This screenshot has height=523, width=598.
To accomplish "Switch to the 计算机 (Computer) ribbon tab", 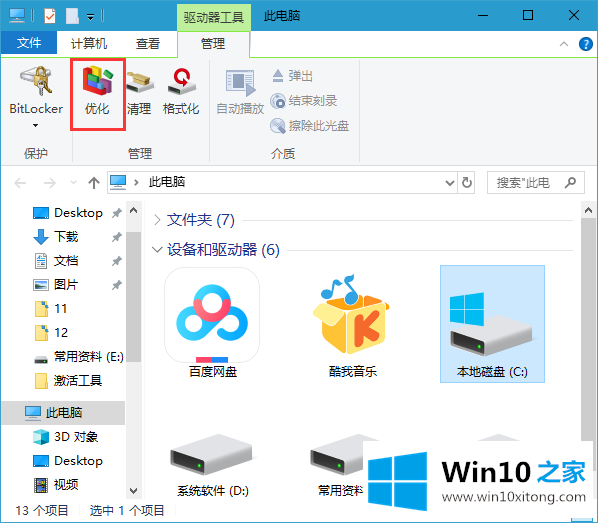I will 89,43.
